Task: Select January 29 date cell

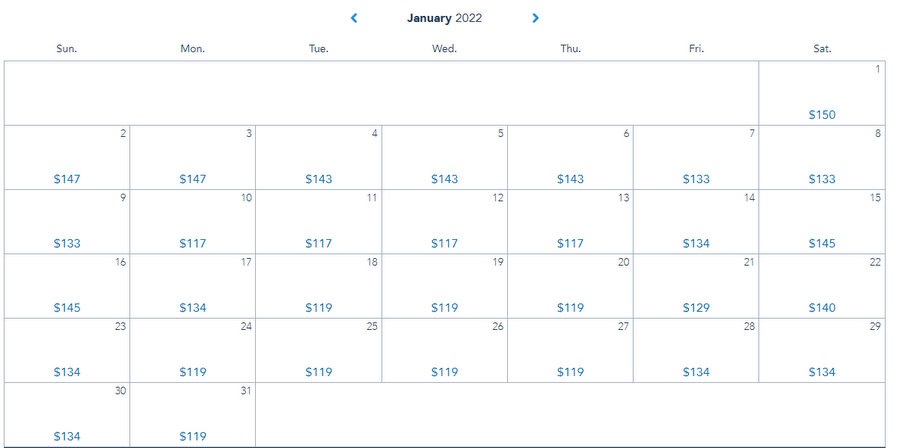Action: [x=822, y=350]
